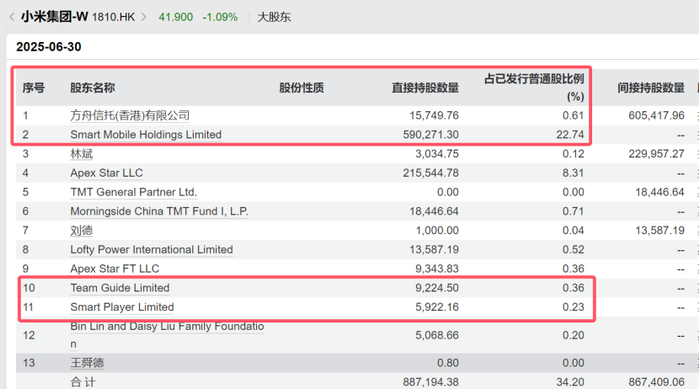Click the 1810.HK stock code
Screen dimensions: 700x389
(113, 17)
